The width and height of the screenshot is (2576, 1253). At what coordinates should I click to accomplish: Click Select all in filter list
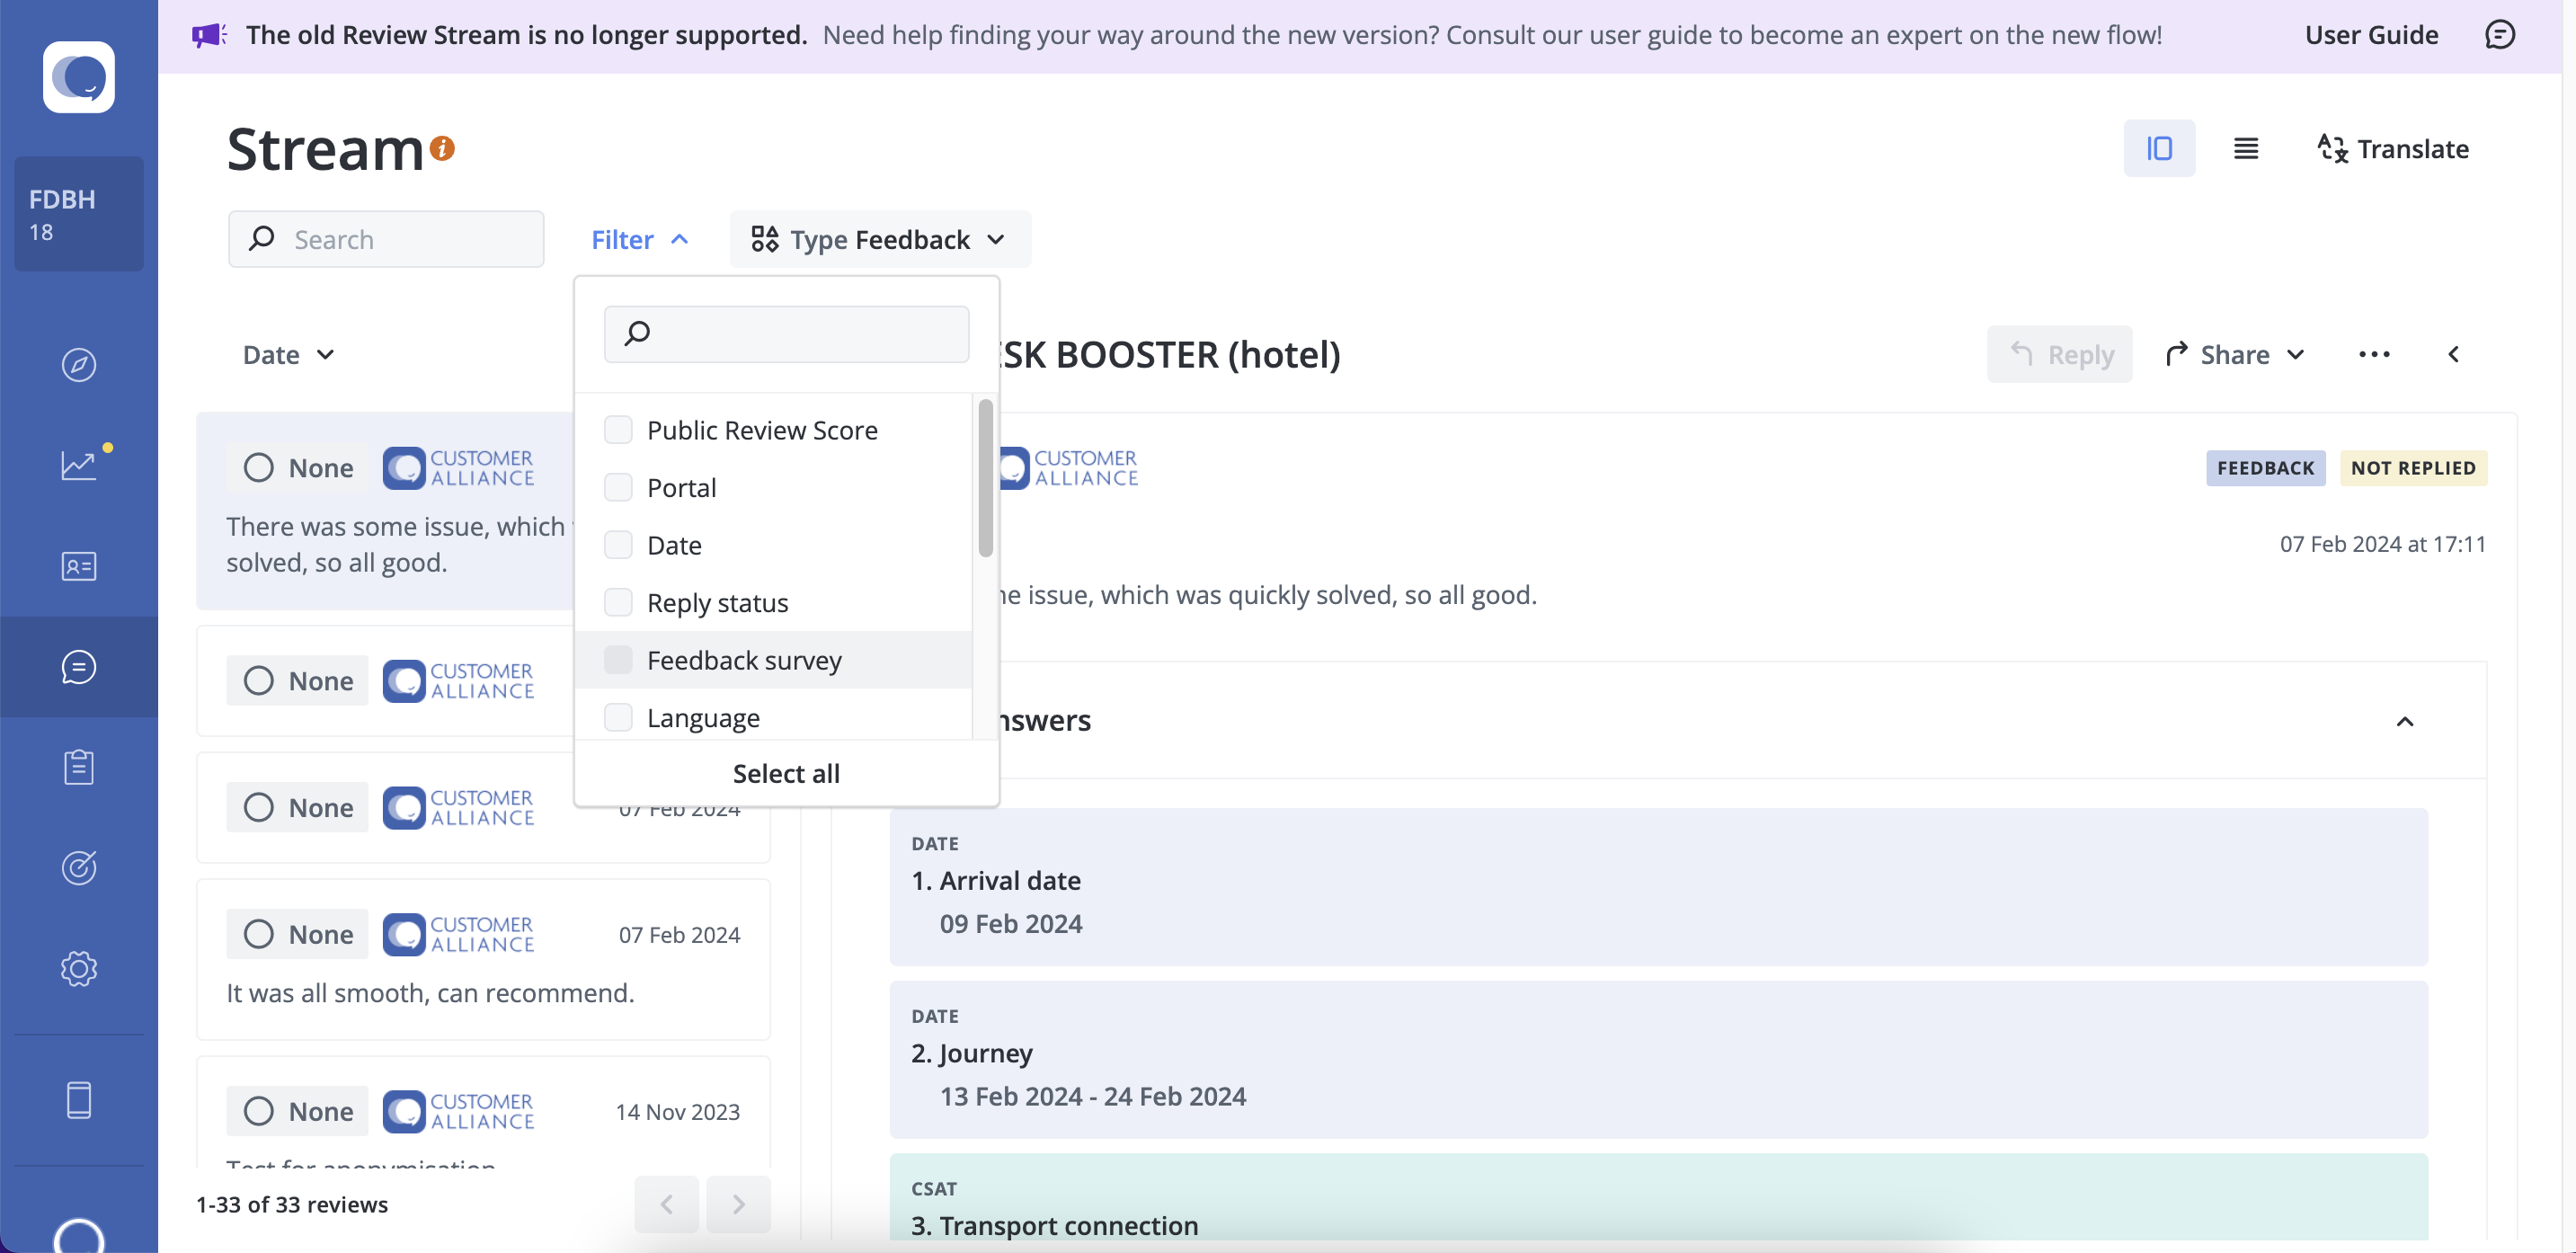click(786, 773)
